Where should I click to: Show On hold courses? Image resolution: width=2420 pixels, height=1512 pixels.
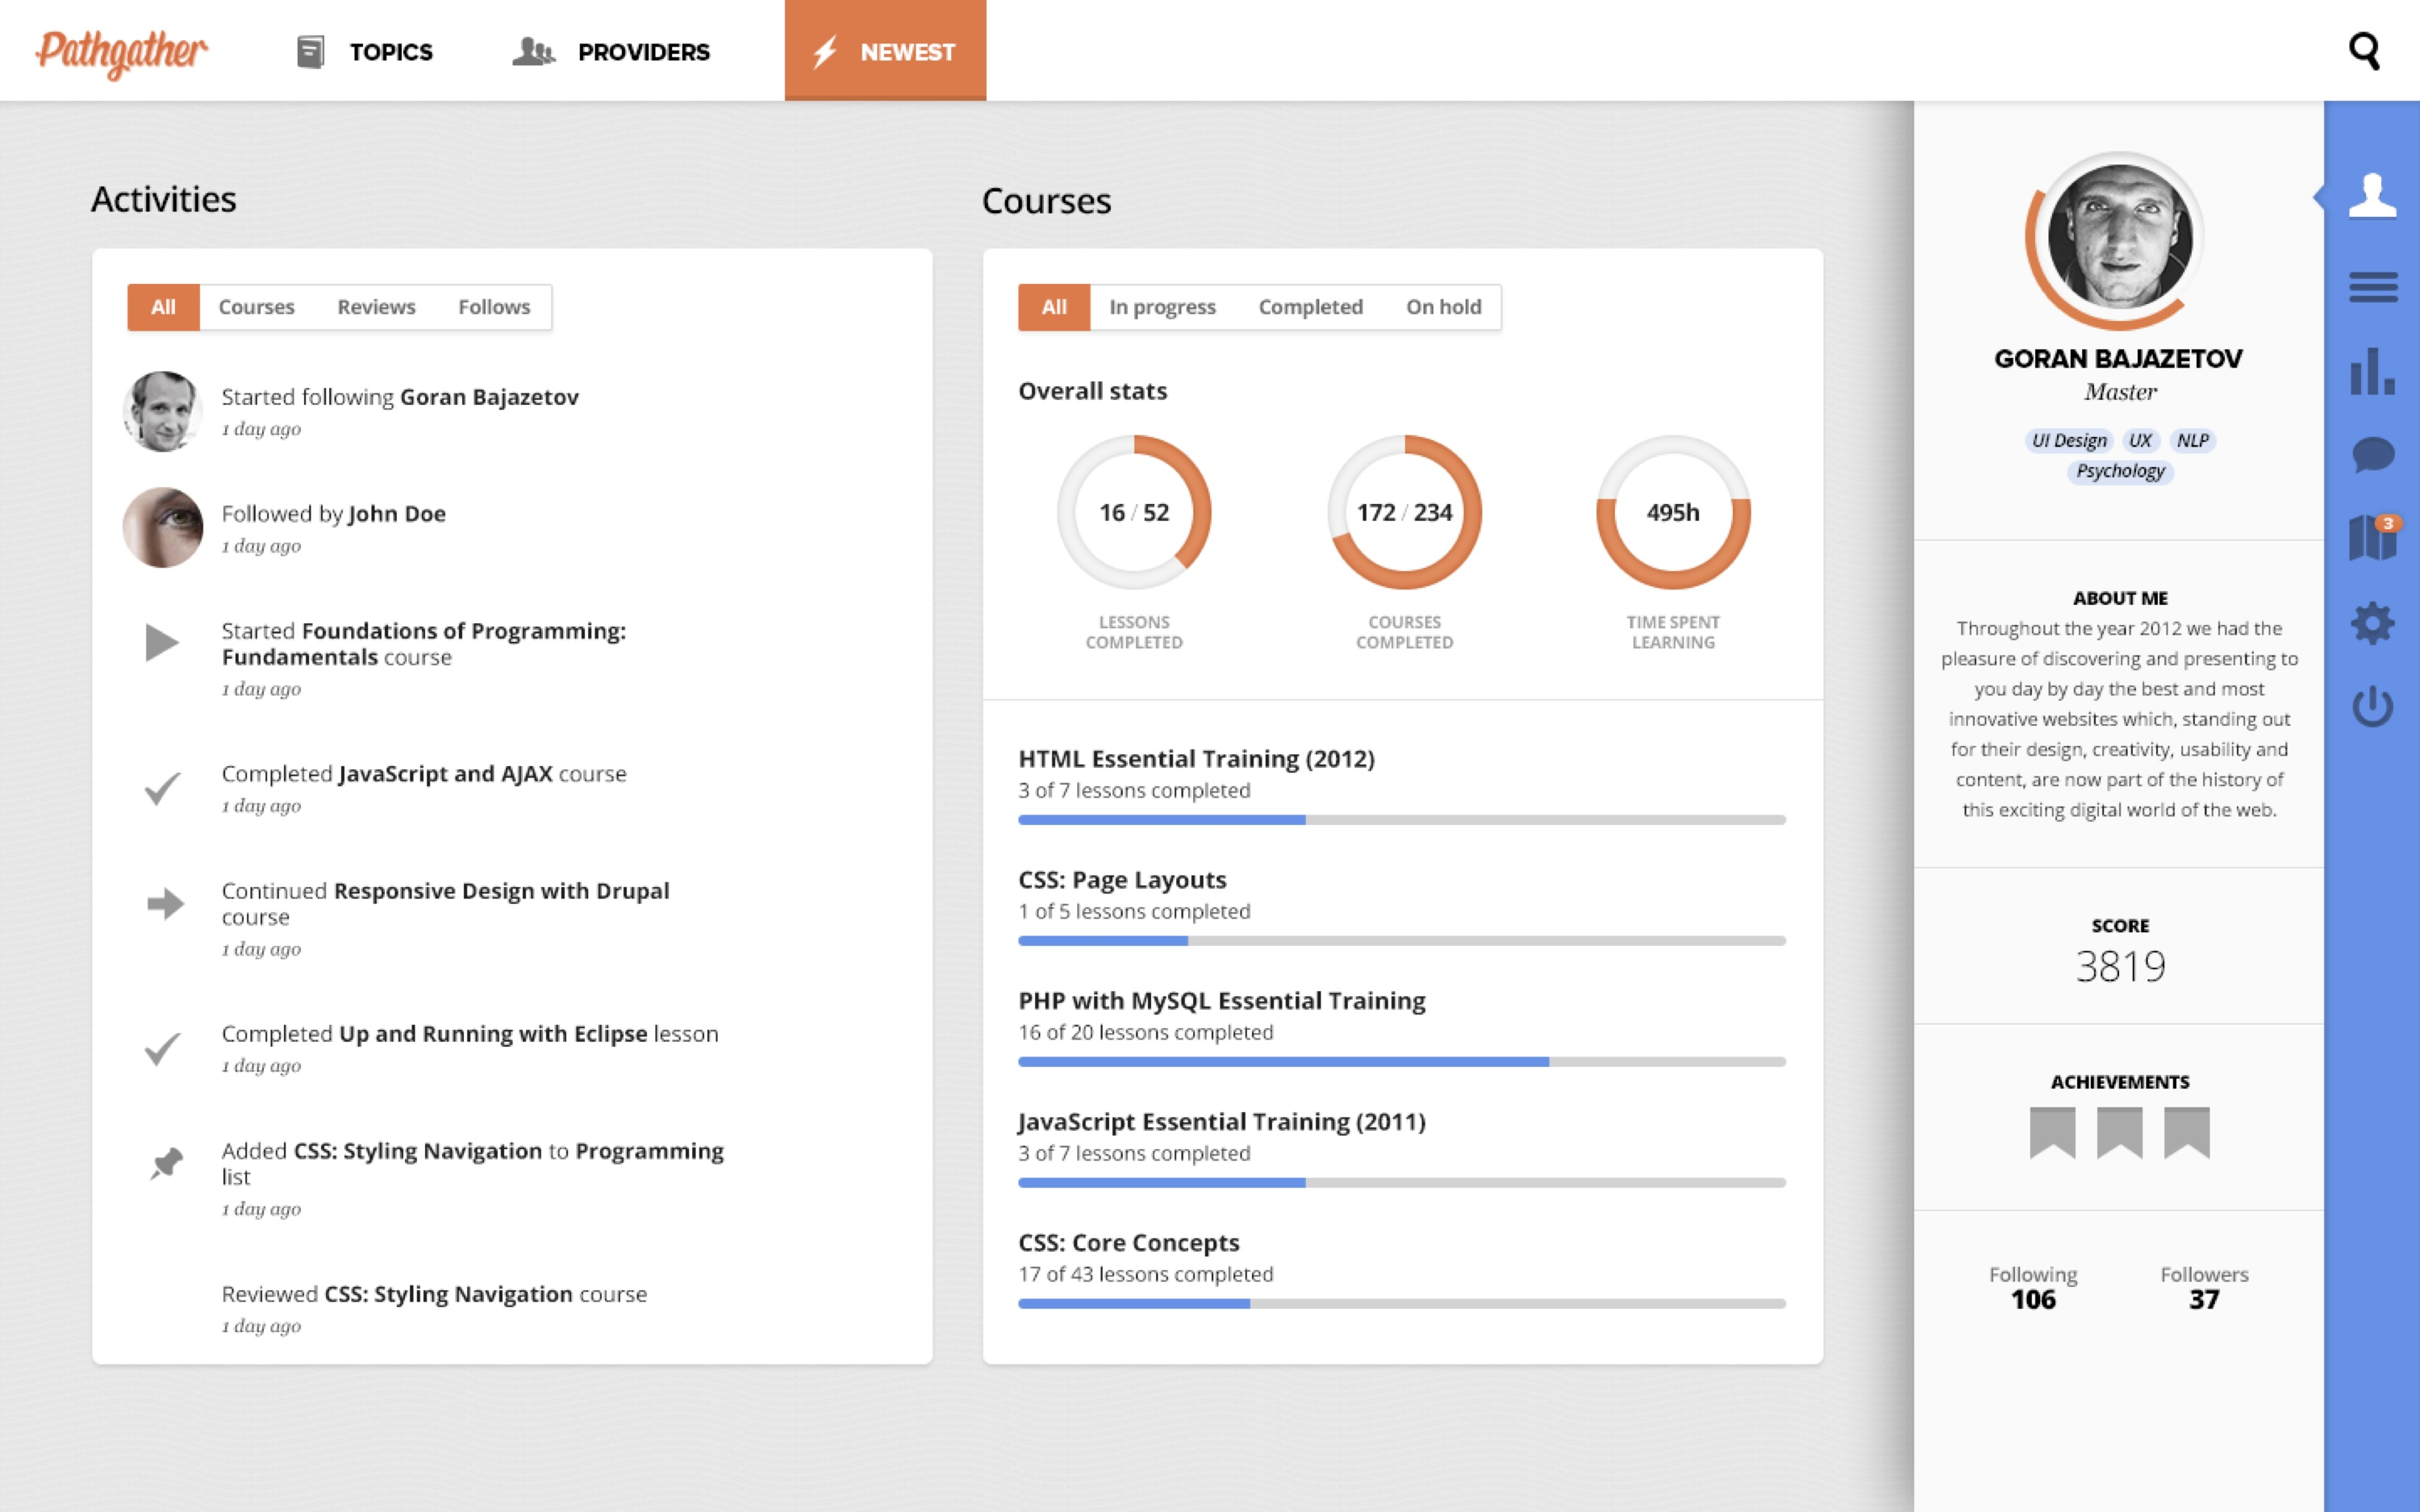(1443, 307)
